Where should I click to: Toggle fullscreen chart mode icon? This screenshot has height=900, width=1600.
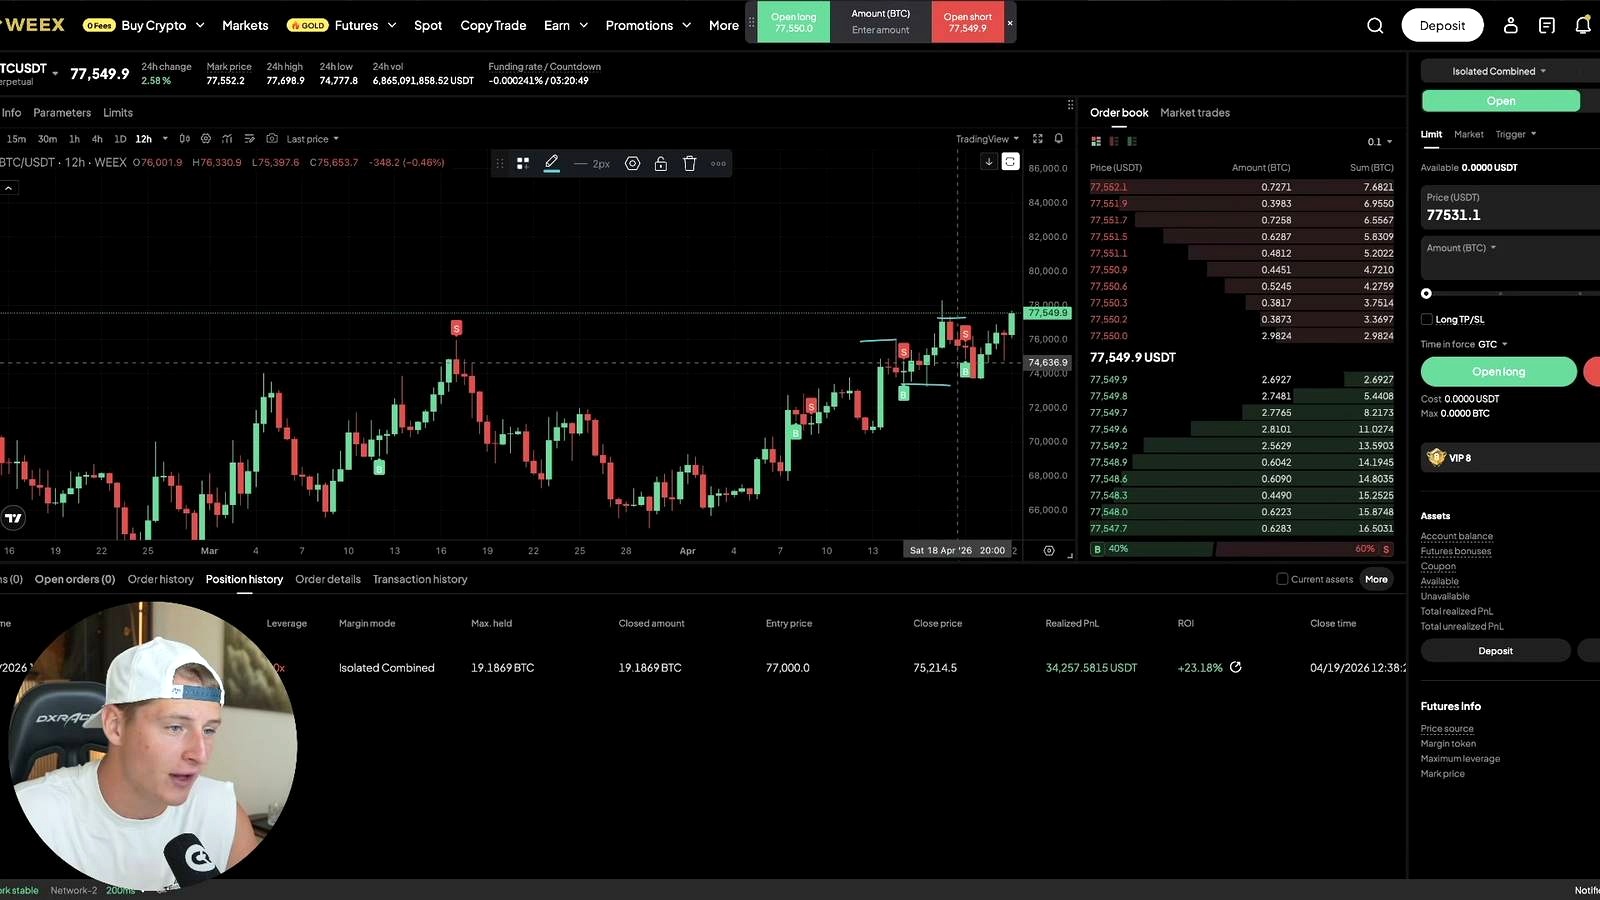coord(1037,139)
